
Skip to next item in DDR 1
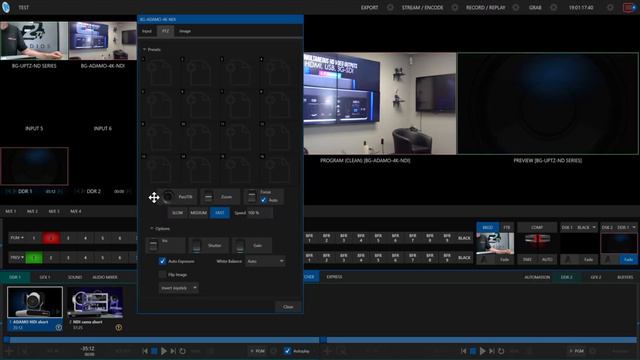pyautogui.click(x=173, y=351)
